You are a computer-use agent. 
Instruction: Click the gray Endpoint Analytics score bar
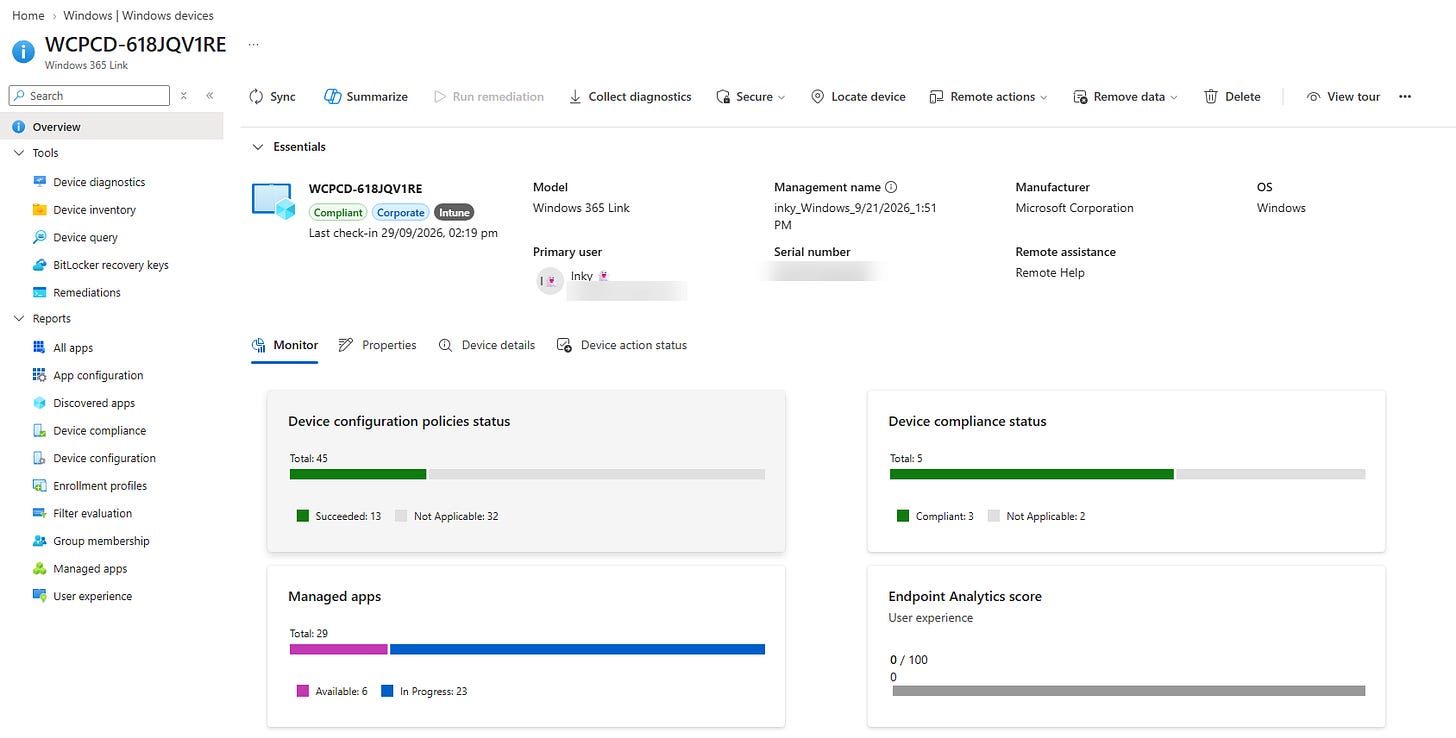coord(1129,691)
